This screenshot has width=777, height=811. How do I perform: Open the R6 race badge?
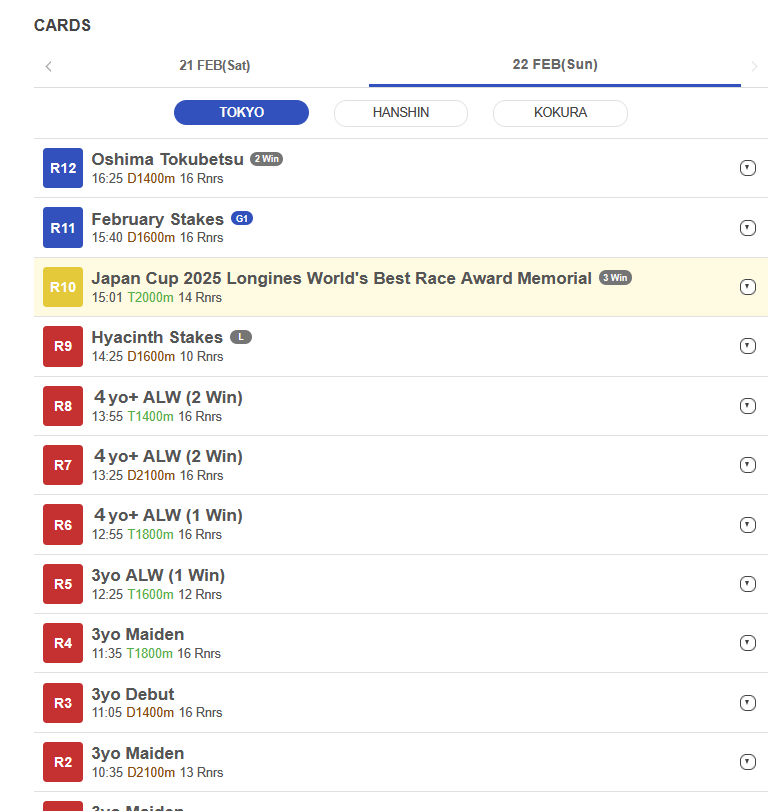coord(63,525)
